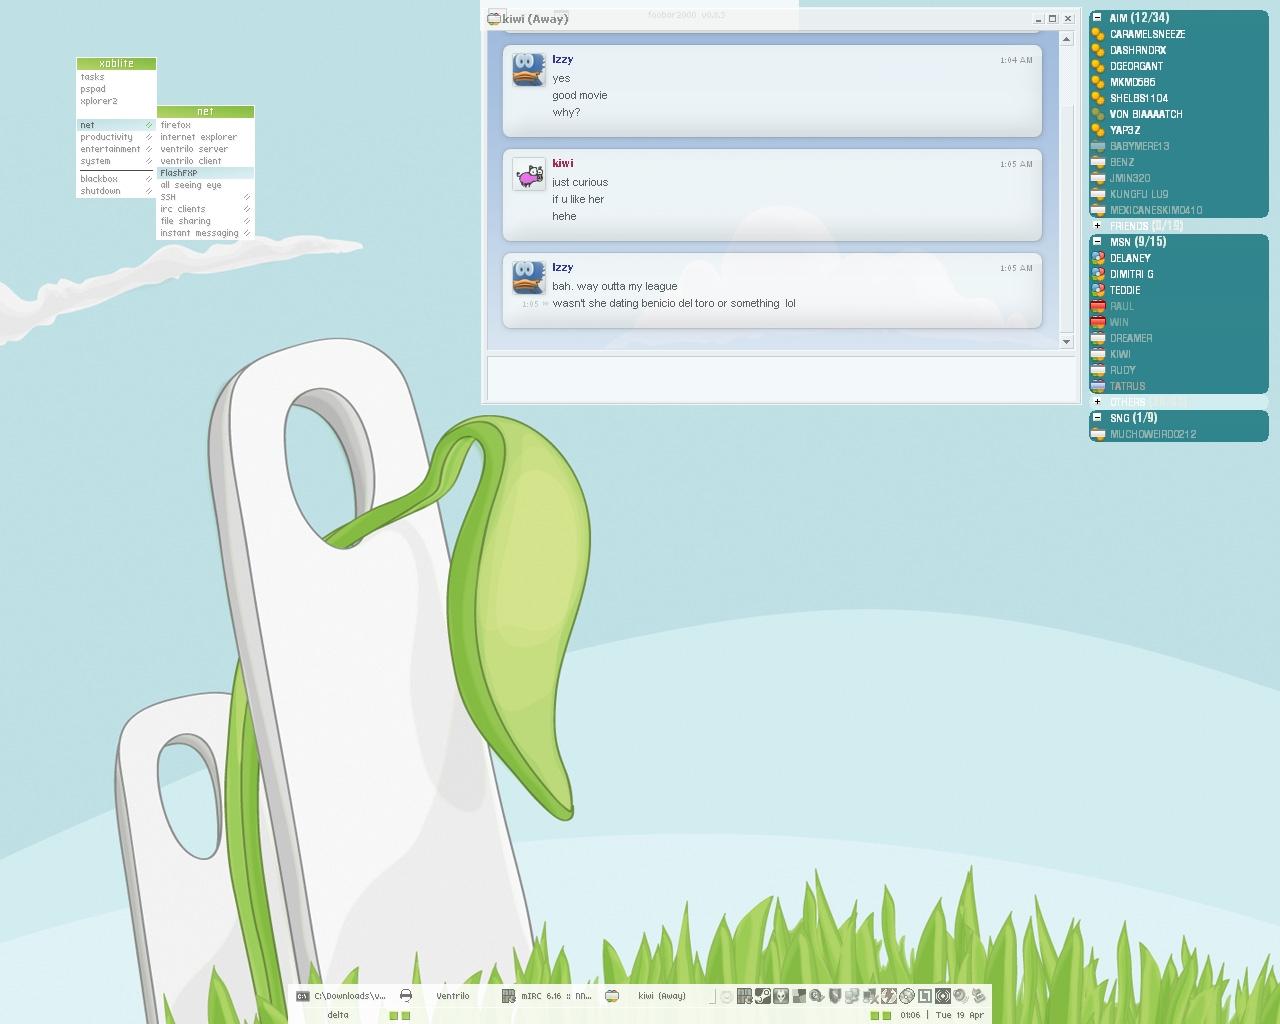Click icon next to MUCHOWEIRDO212

[x=1098, y=434]
